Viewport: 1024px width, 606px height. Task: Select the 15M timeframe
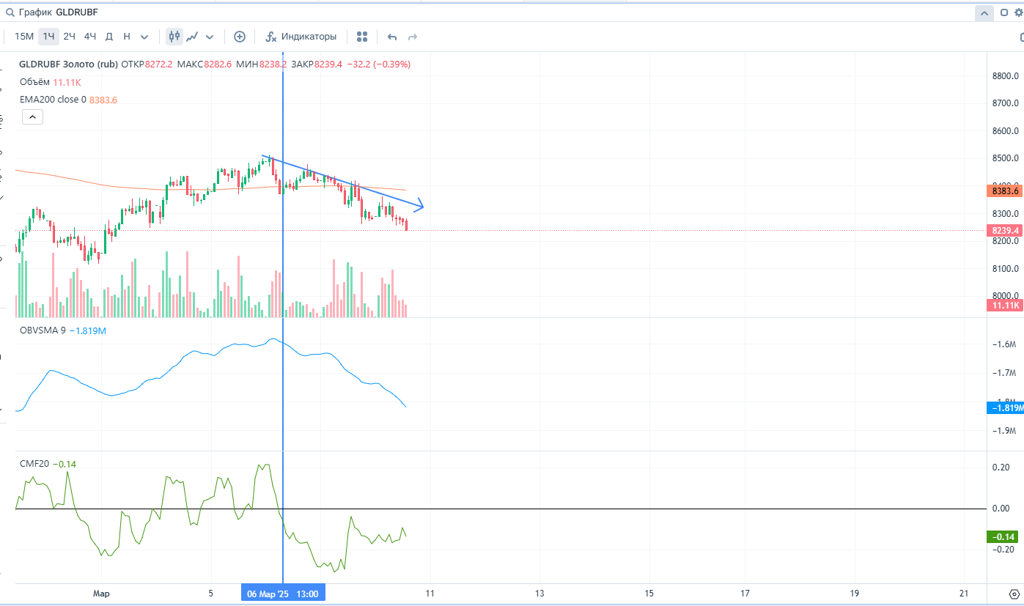click(x=24, y=37)
